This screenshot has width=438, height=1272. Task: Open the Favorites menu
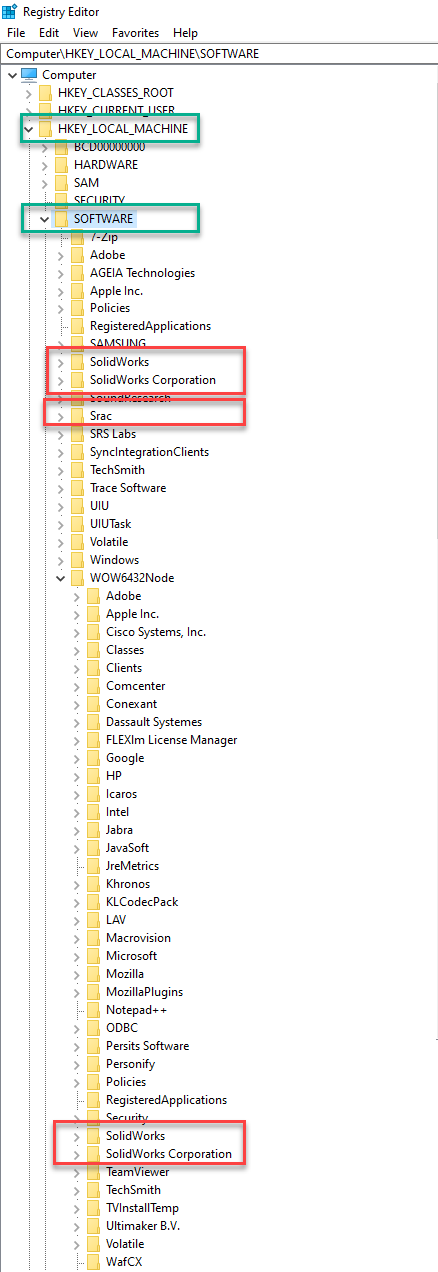(x=135, y=33)
